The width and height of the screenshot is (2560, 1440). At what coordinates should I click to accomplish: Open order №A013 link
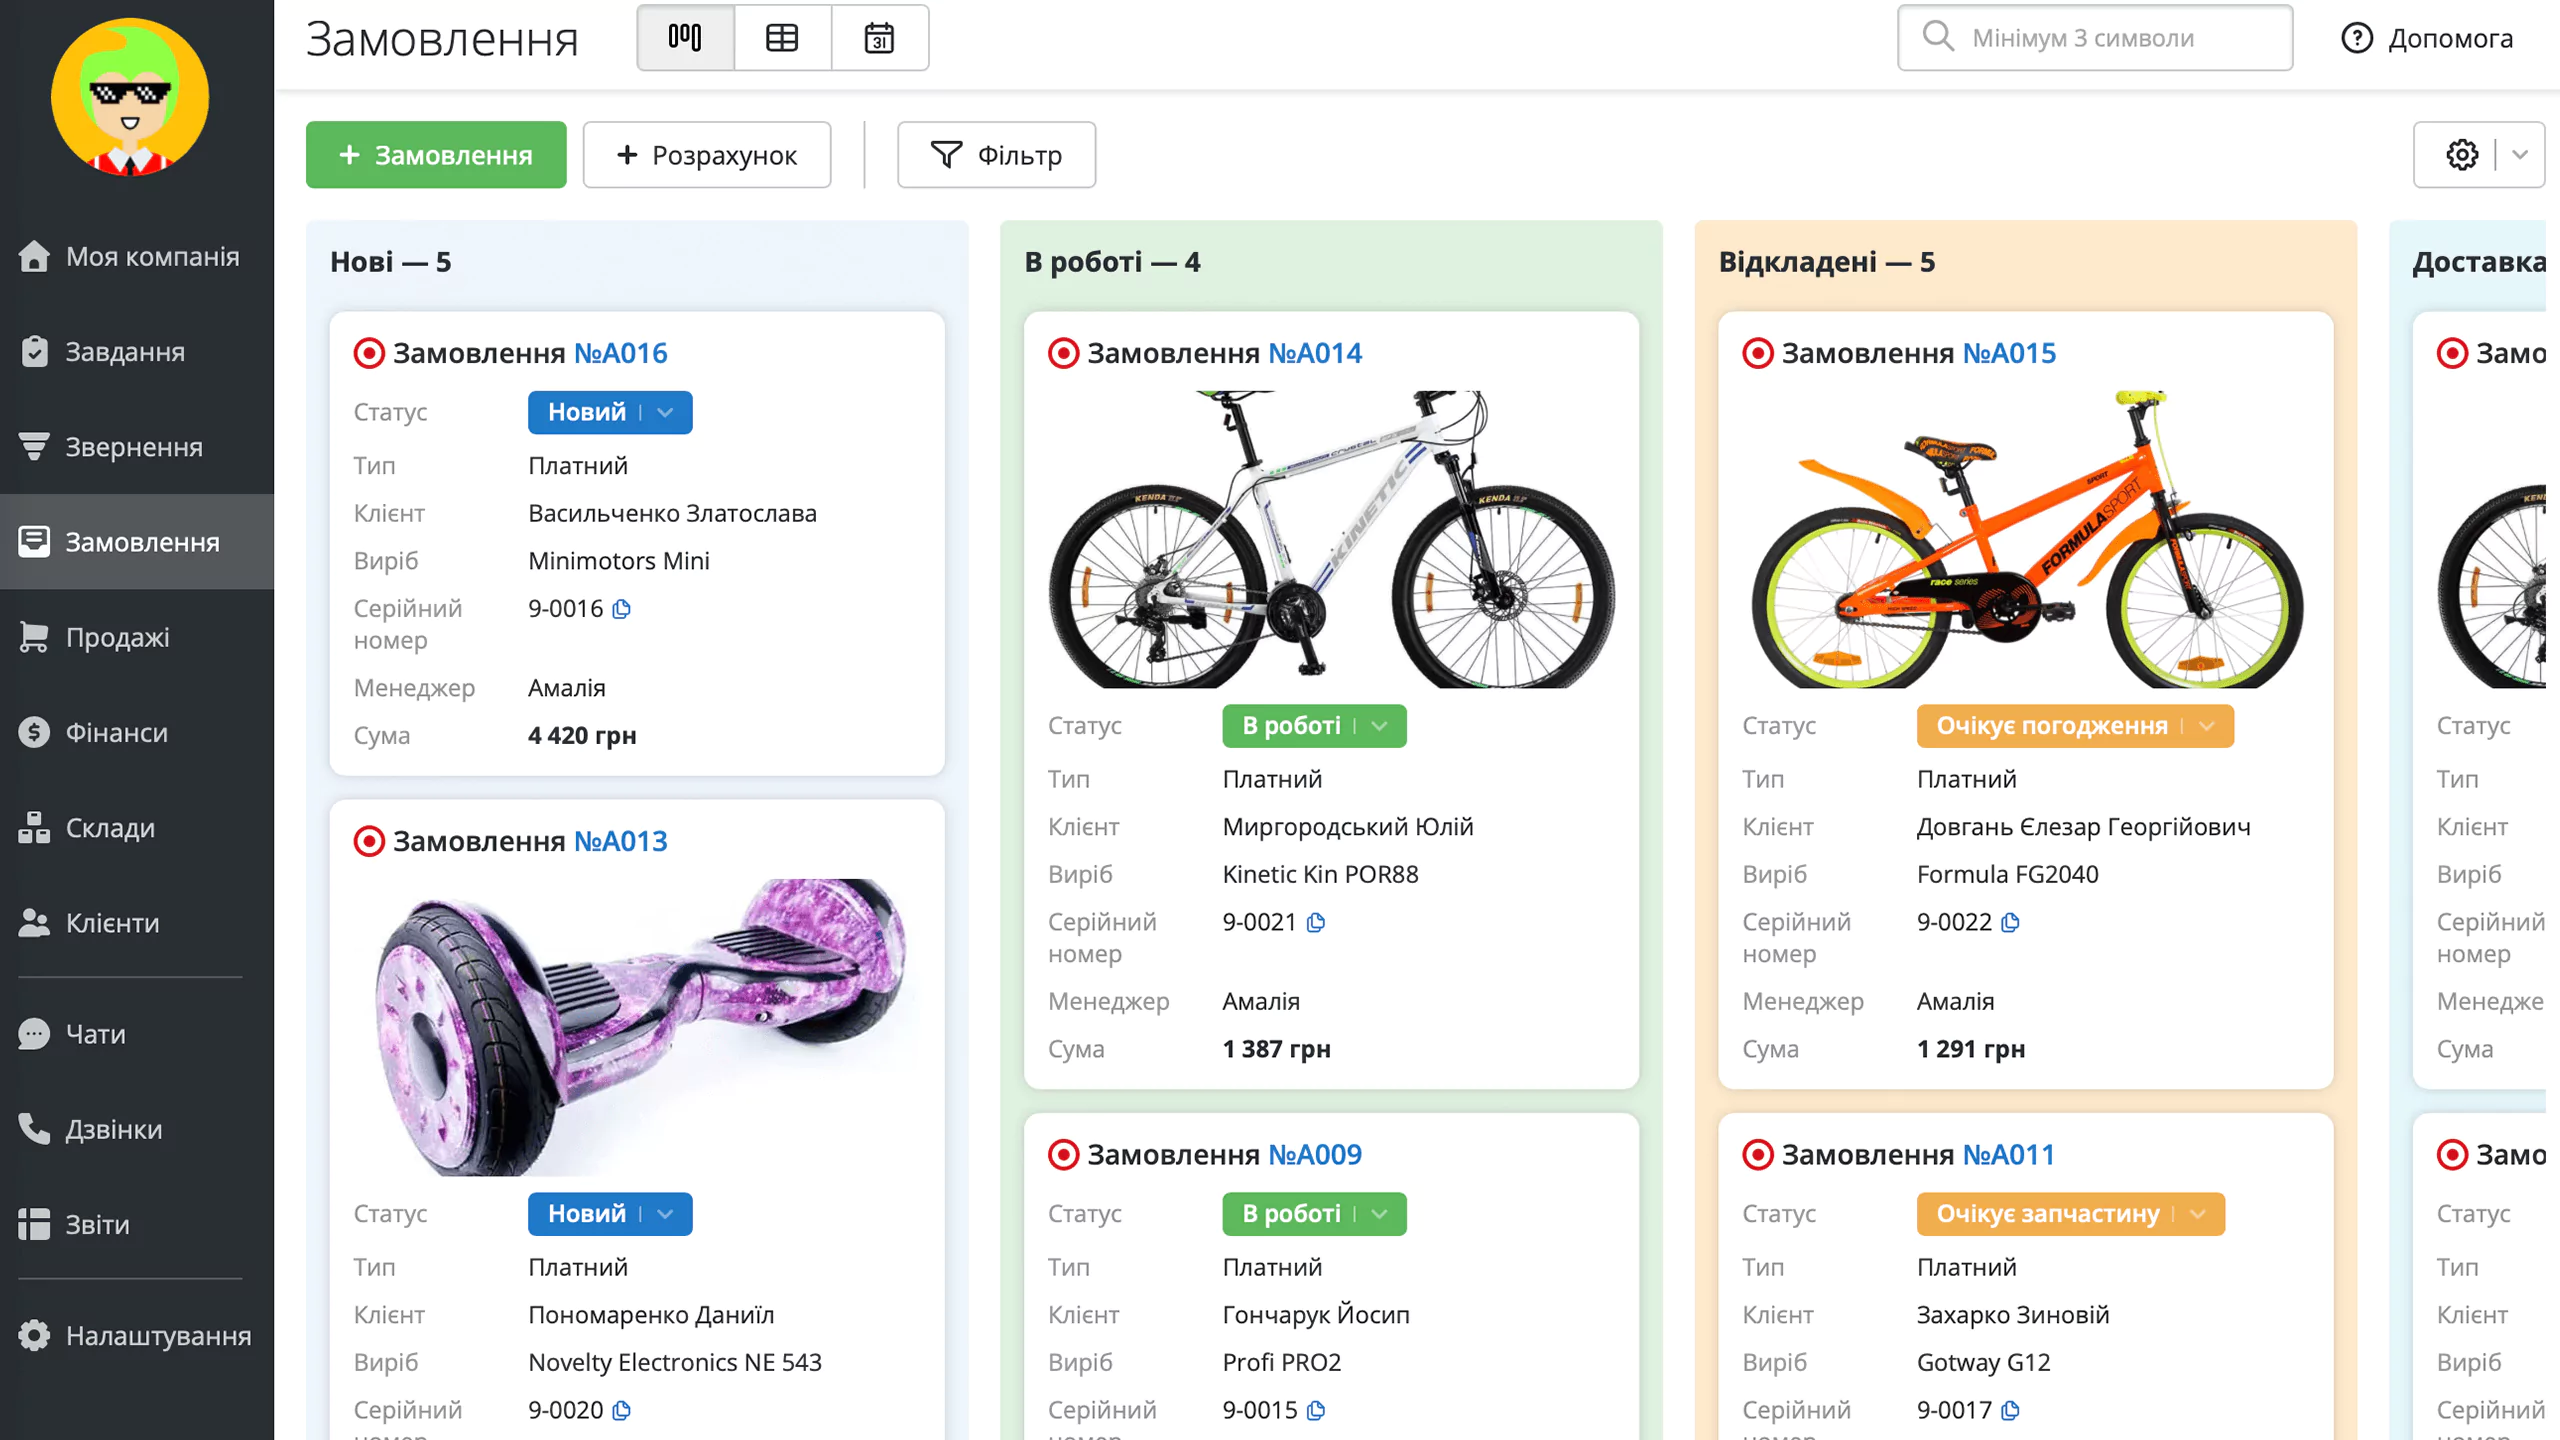pyautogui.click(x=620, y=841)
